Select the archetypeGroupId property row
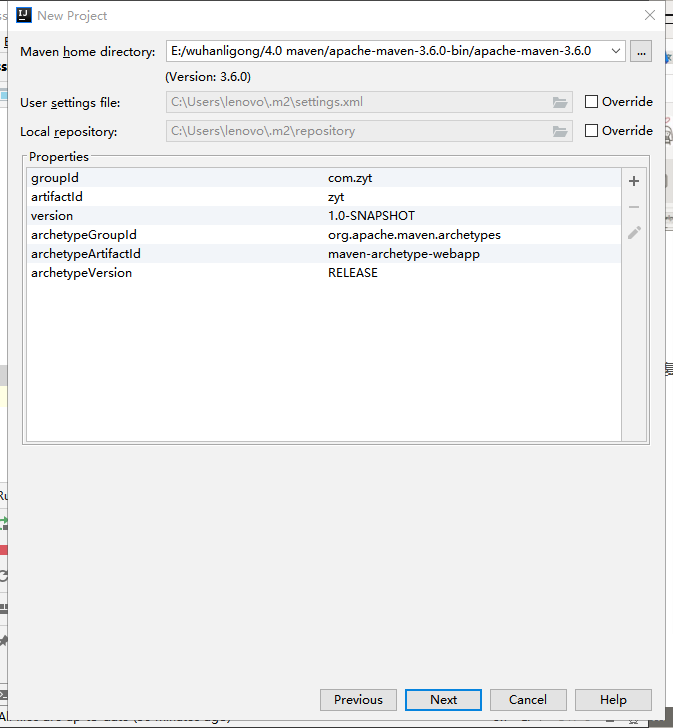The image size is (673, 728). tap(324, 235)
